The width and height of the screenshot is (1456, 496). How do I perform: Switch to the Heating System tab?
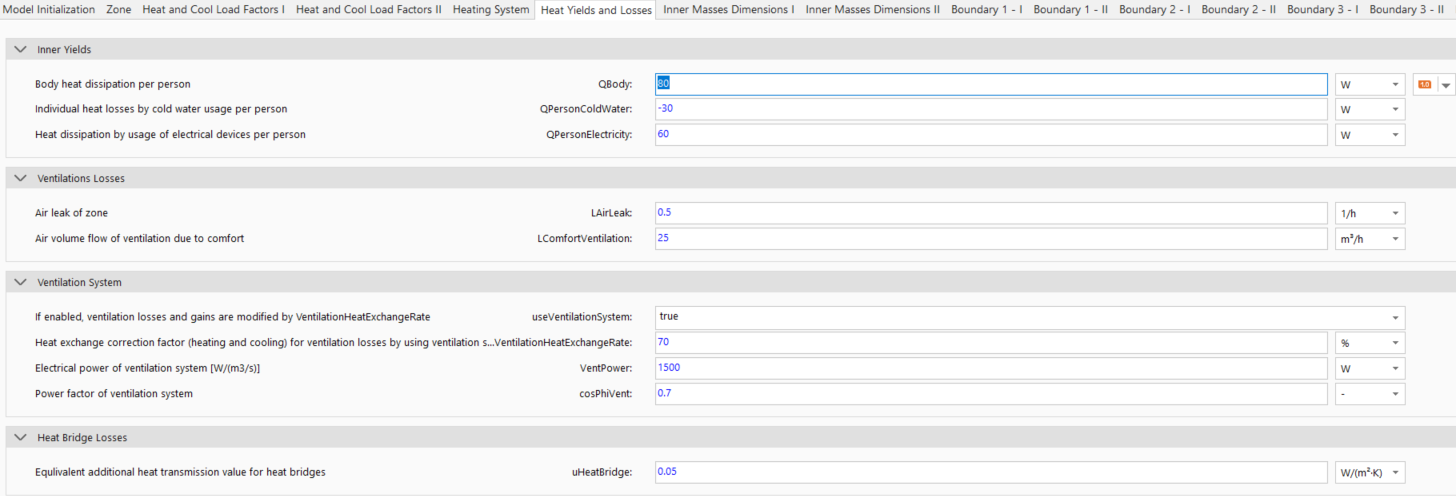coord(491,9)
